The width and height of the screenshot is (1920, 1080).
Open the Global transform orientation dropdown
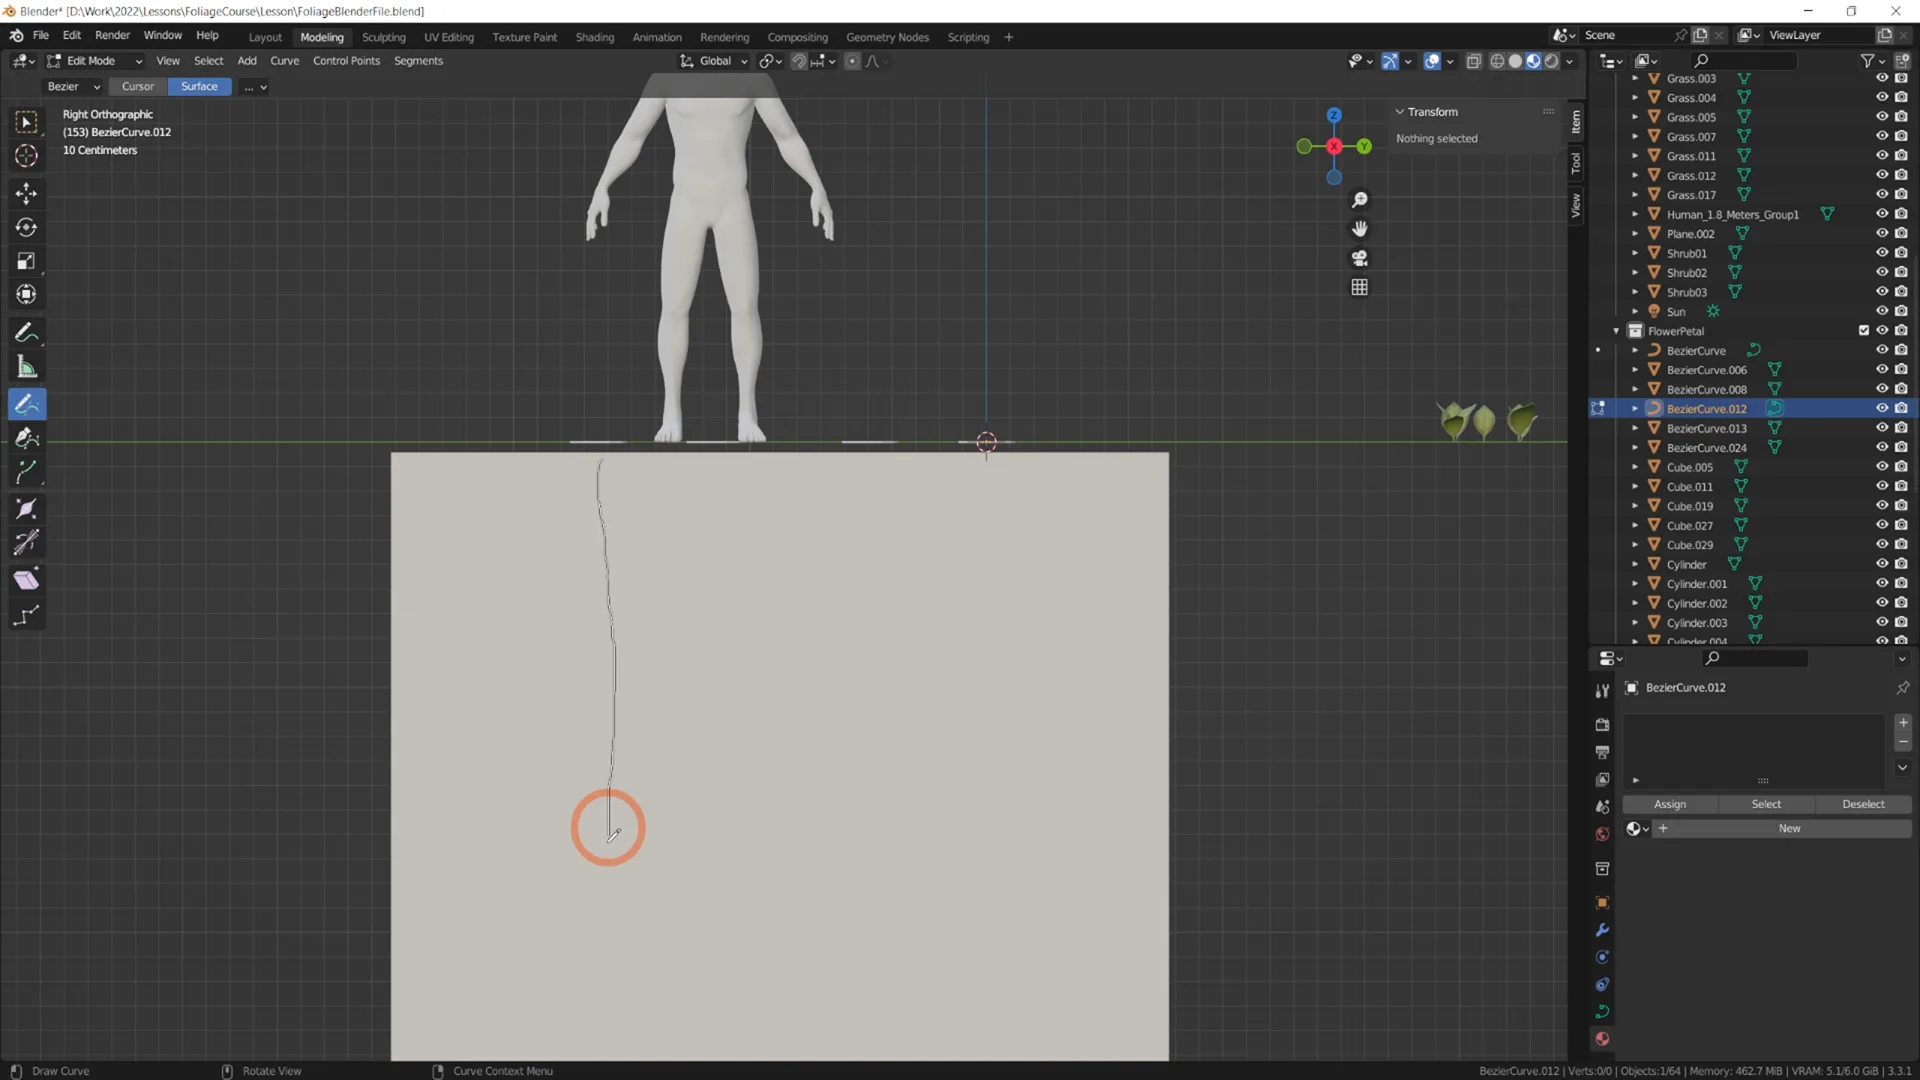pos(713,61)
